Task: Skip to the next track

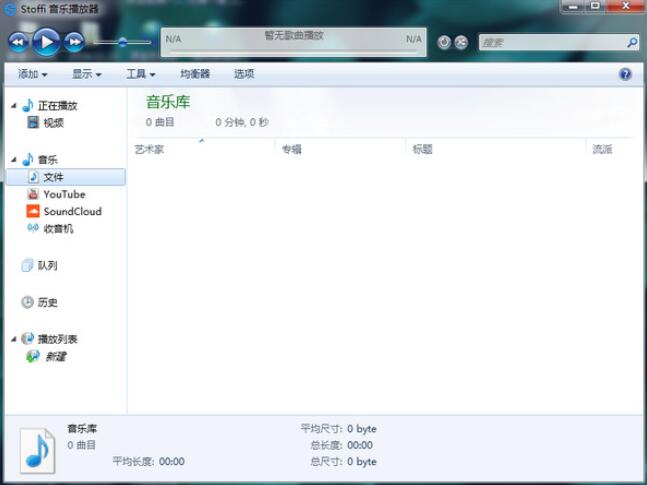Action: tap(74, 41)
